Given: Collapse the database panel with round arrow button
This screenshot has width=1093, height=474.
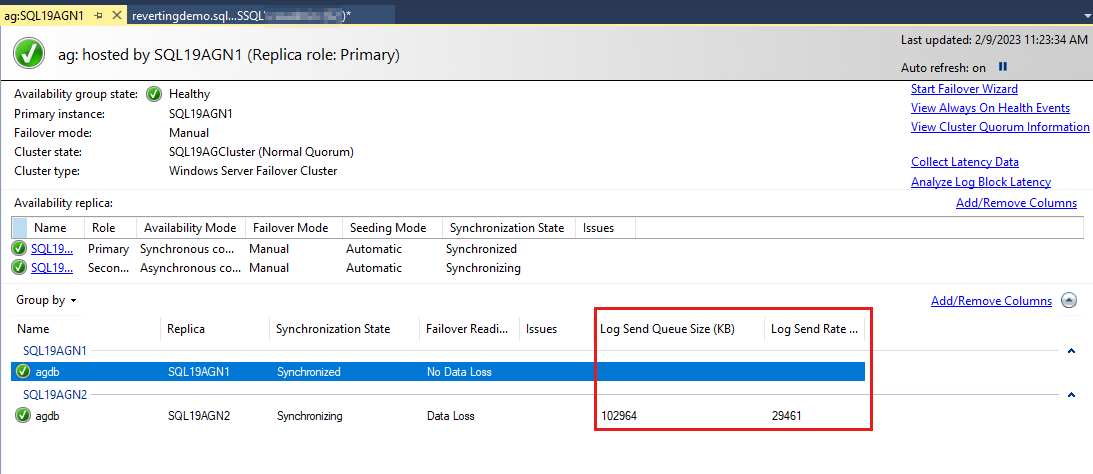Looking at the screenshot, I should pyautogui.click(x=1069, y=301).
